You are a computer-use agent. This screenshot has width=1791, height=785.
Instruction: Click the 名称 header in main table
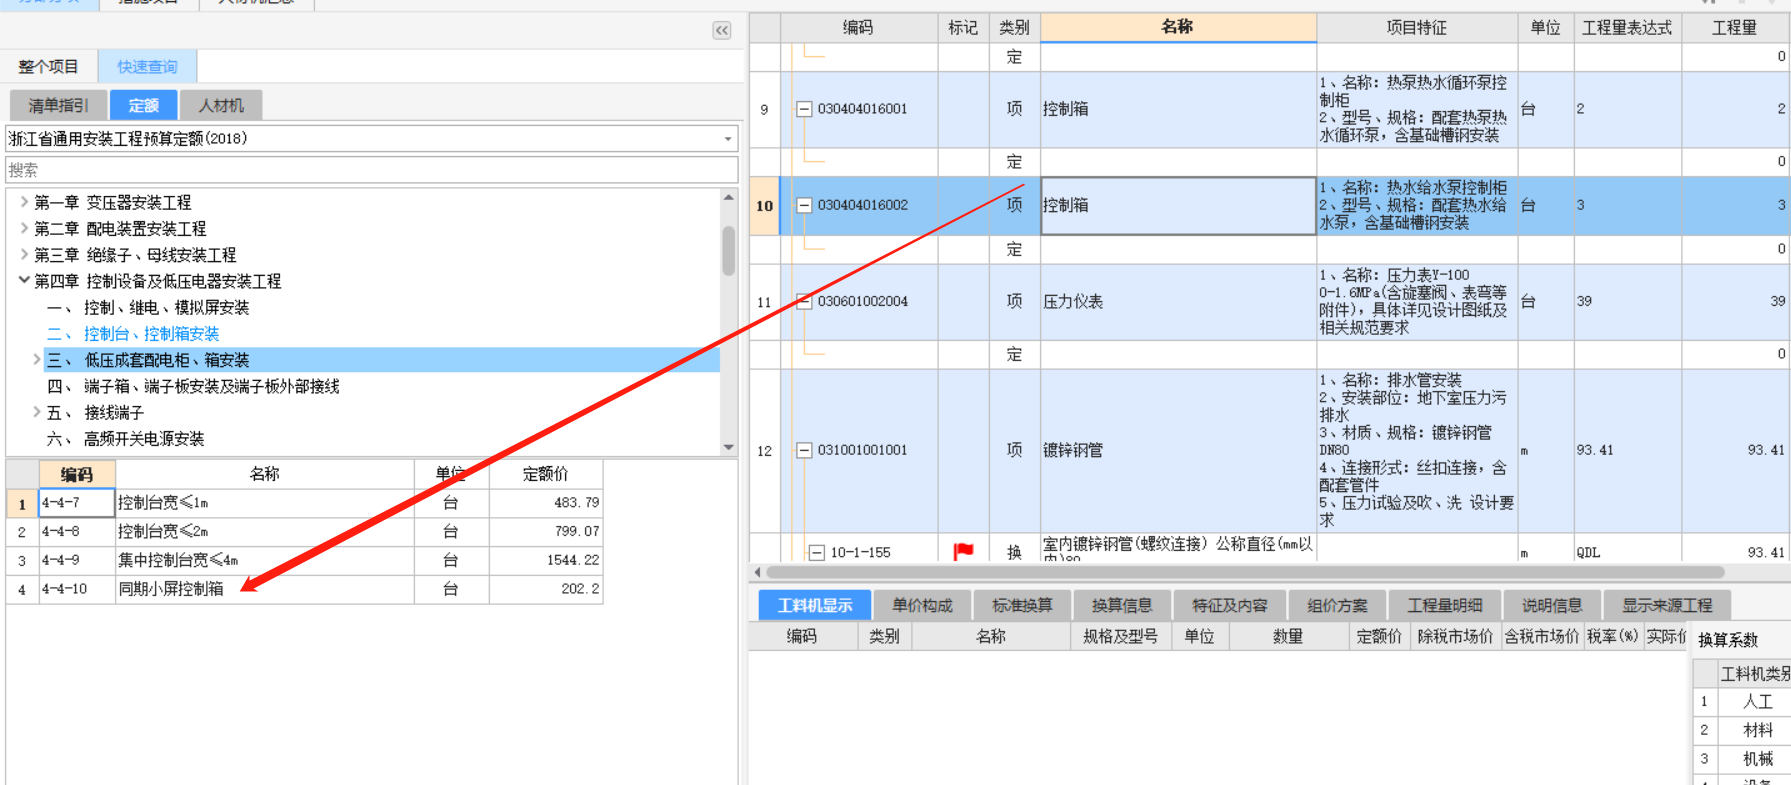1178,27
